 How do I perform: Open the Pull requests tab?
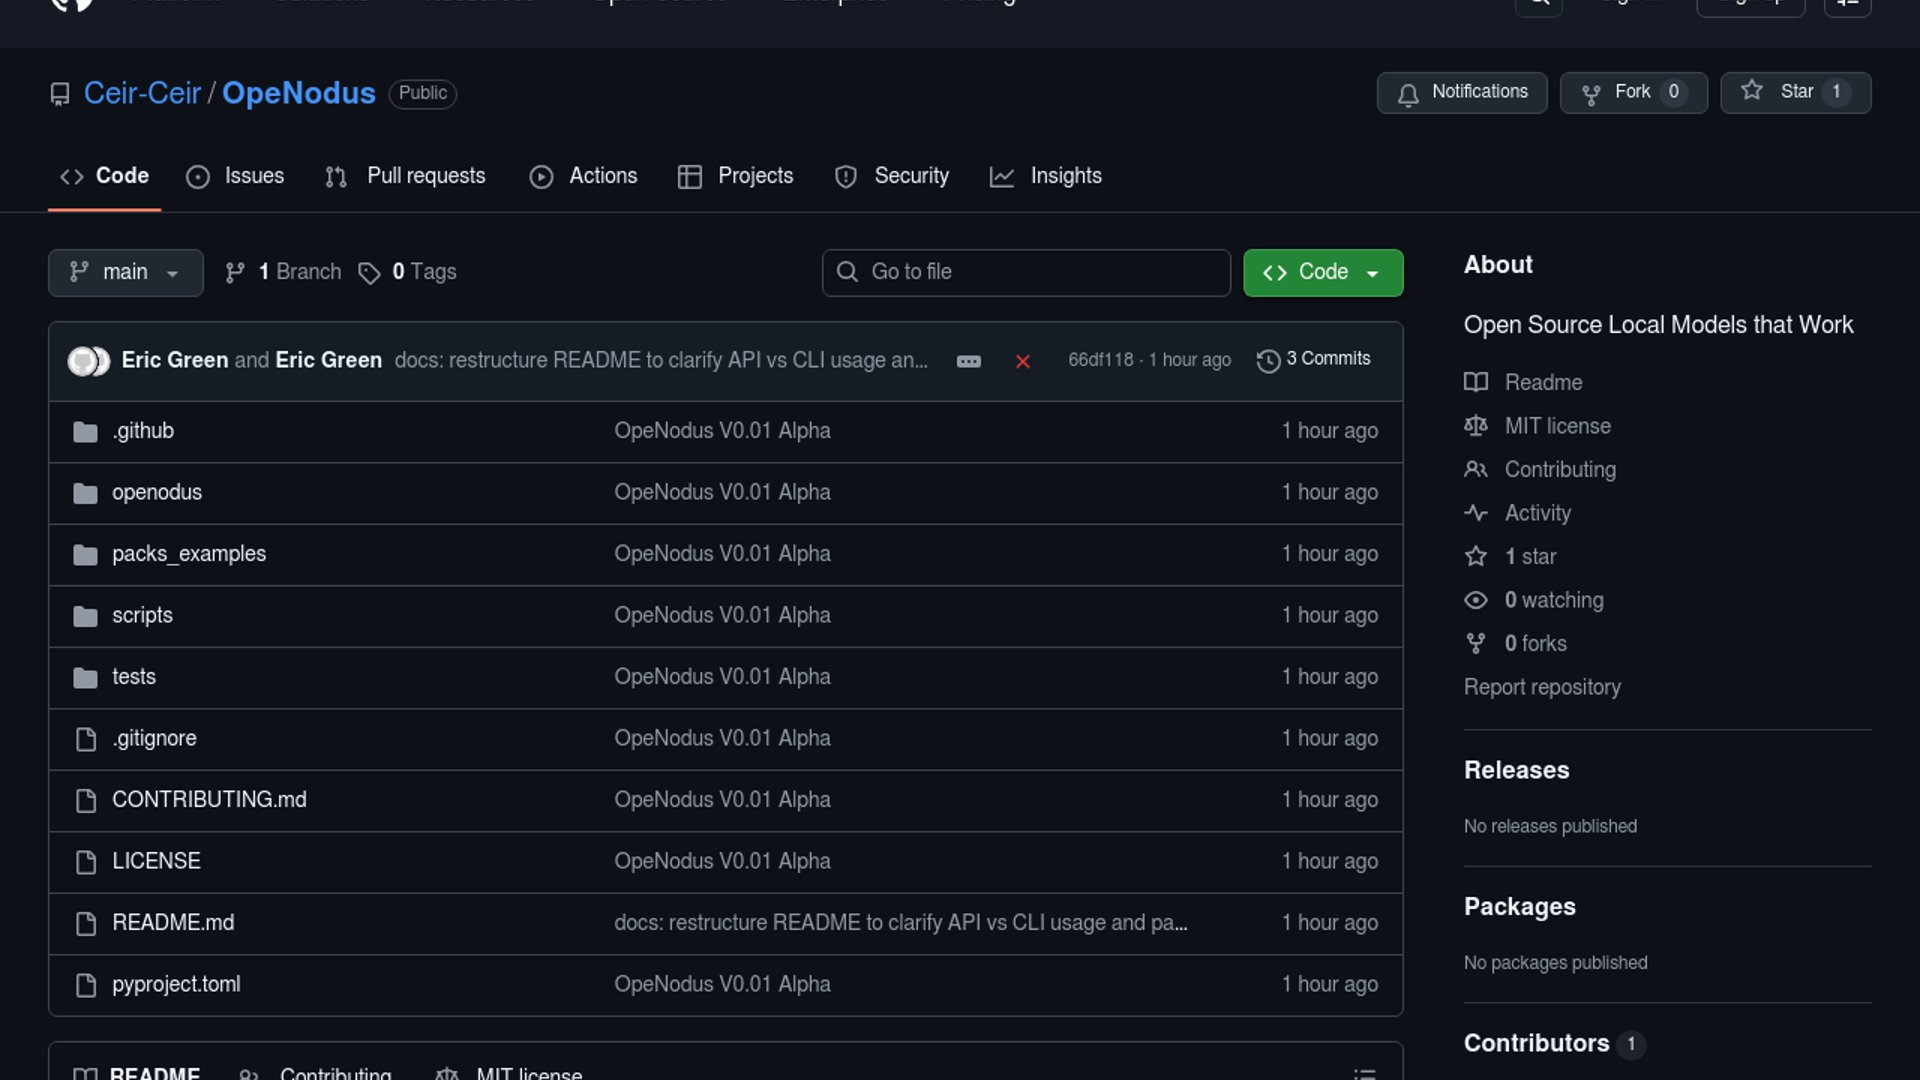pos(405,176)
